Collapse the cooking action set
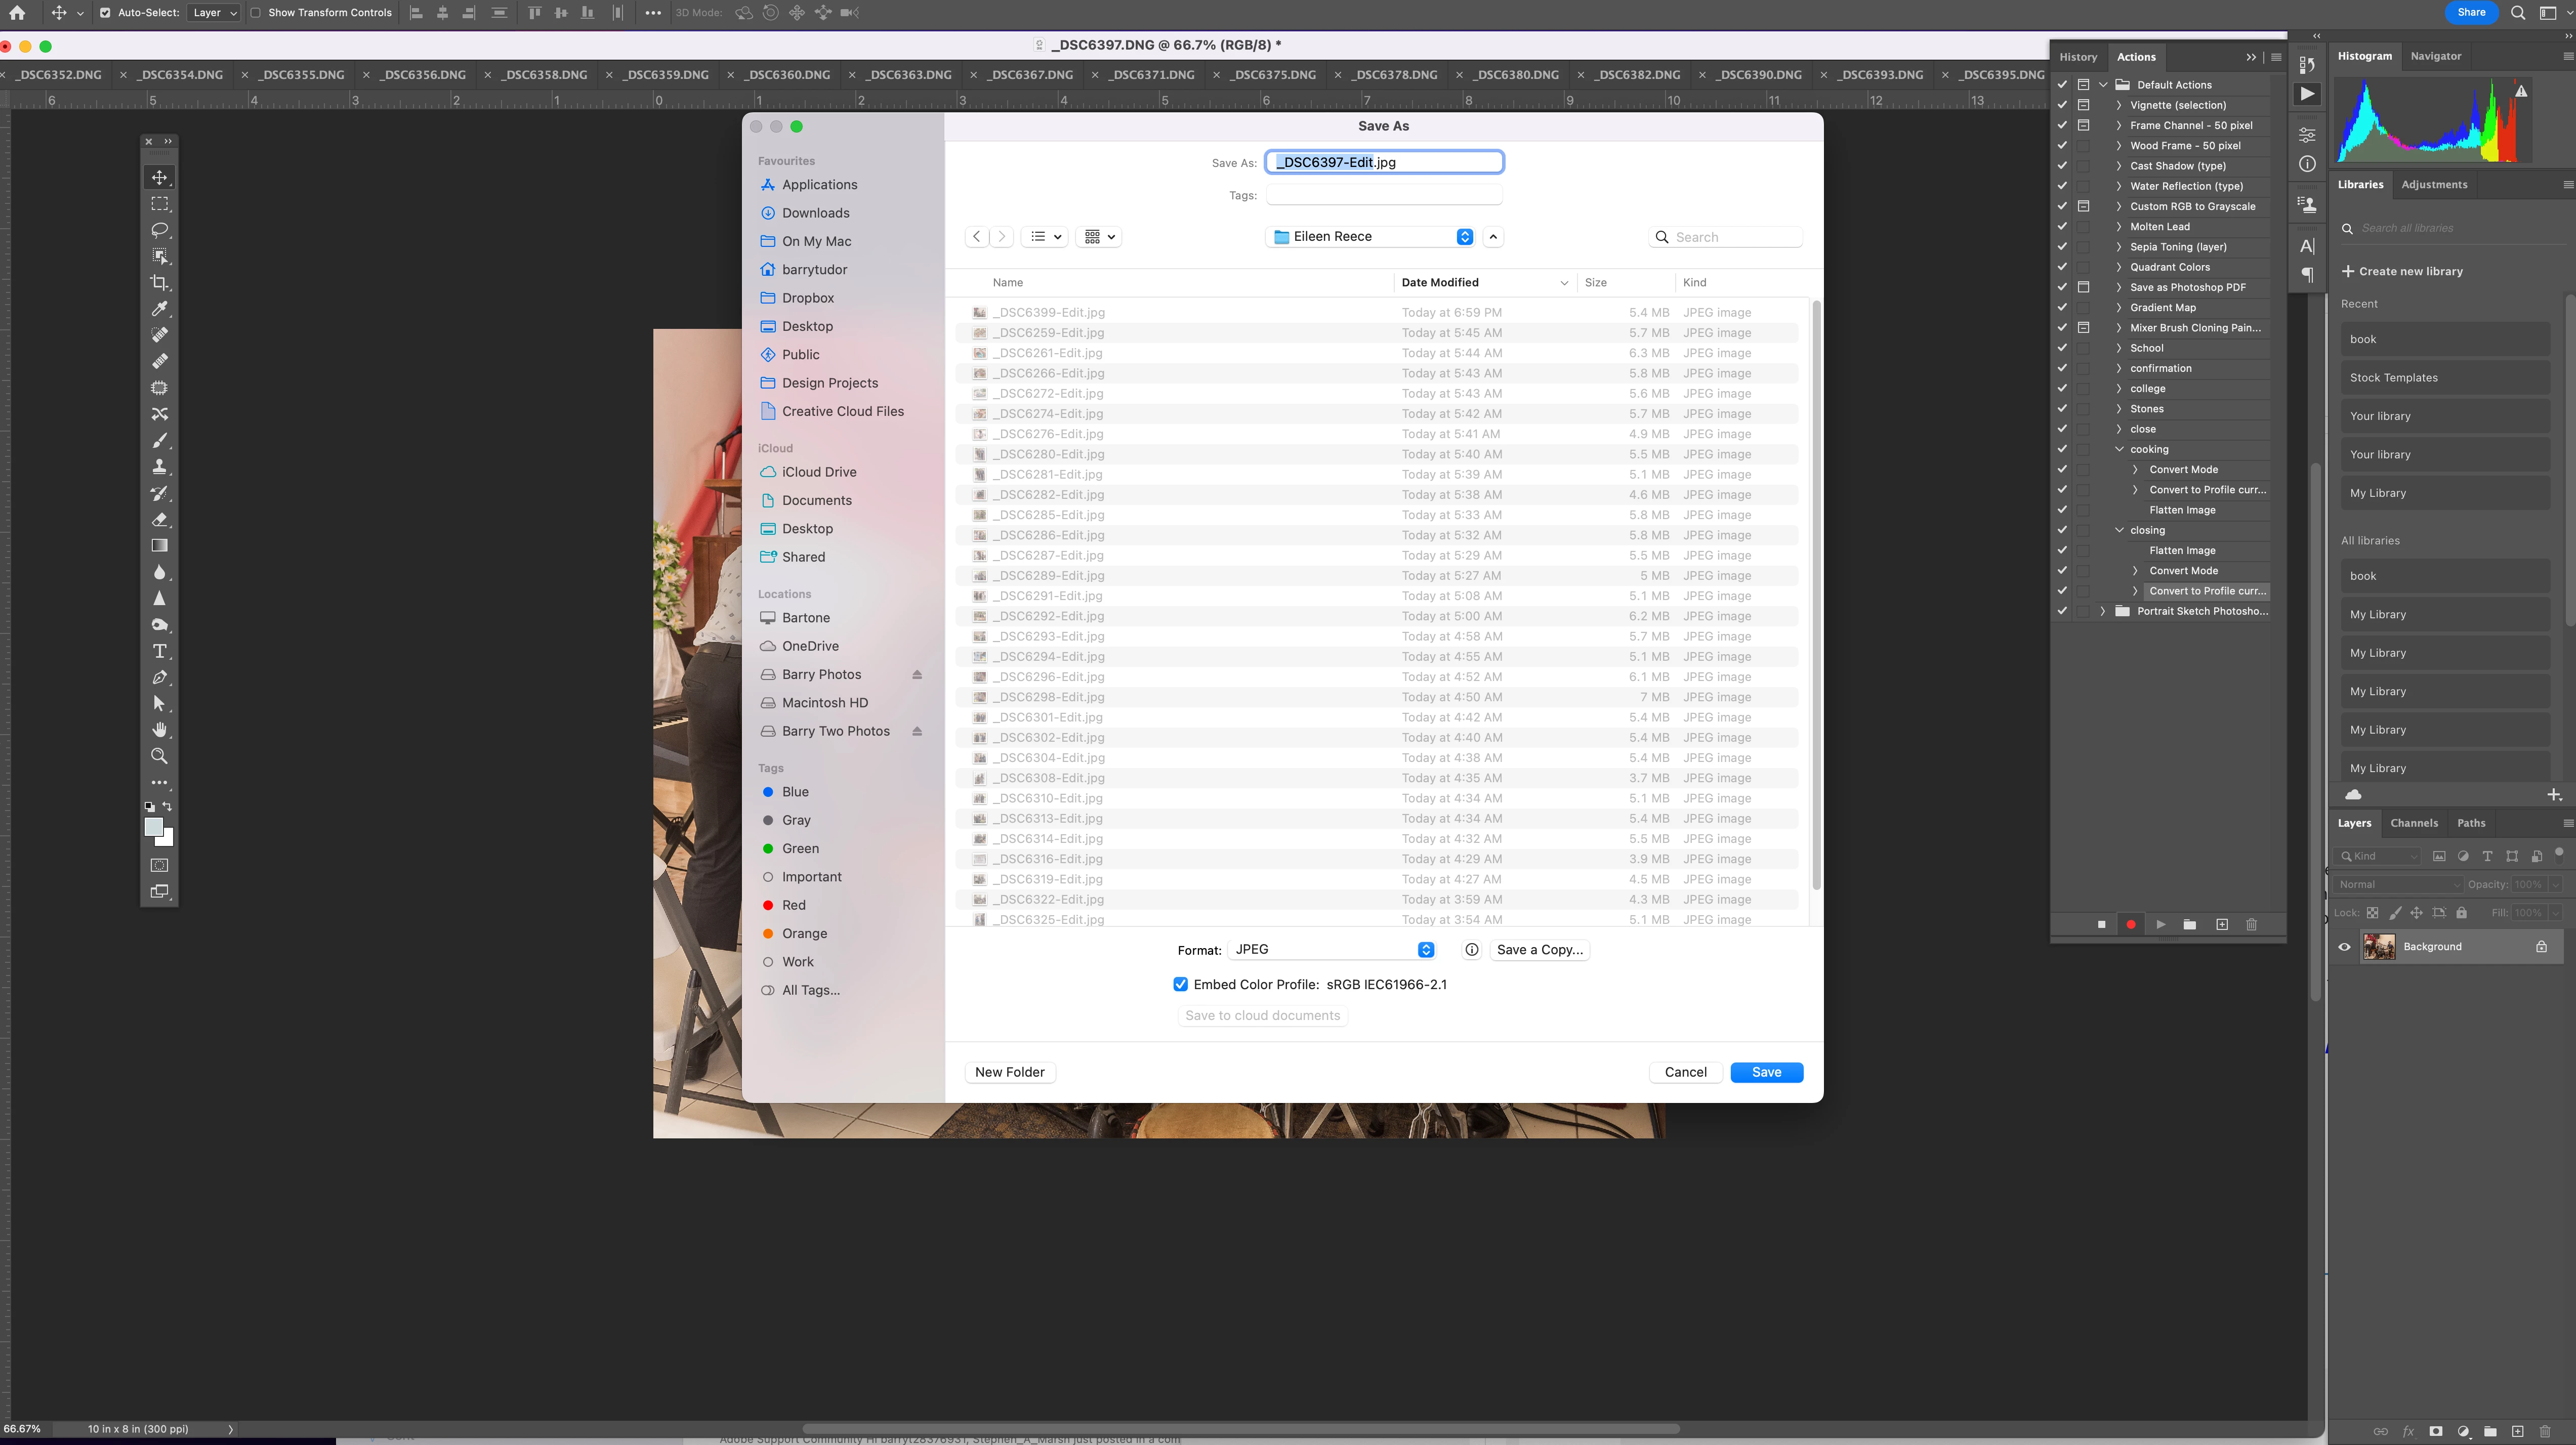 click(2119, 449)
